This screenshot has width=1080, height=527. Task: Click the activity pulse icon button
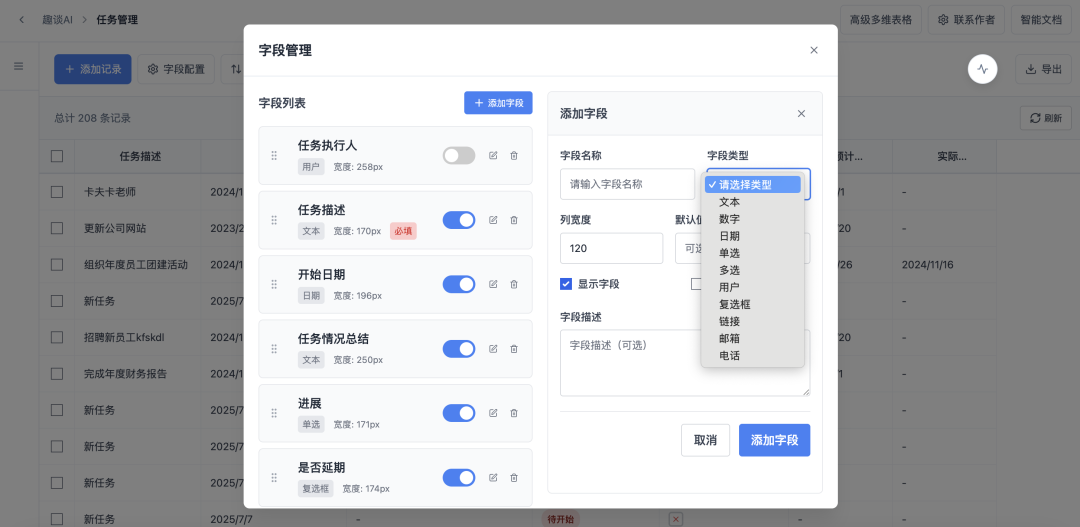(983, 69)
